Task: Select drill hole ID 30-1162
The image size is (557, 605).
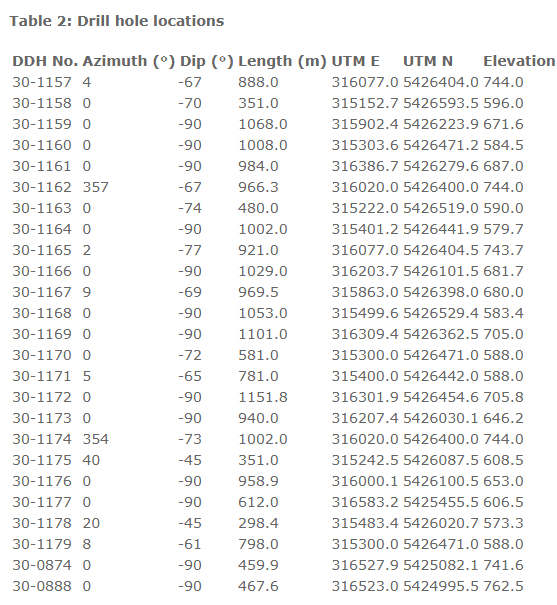Action: tap(42, 187)
